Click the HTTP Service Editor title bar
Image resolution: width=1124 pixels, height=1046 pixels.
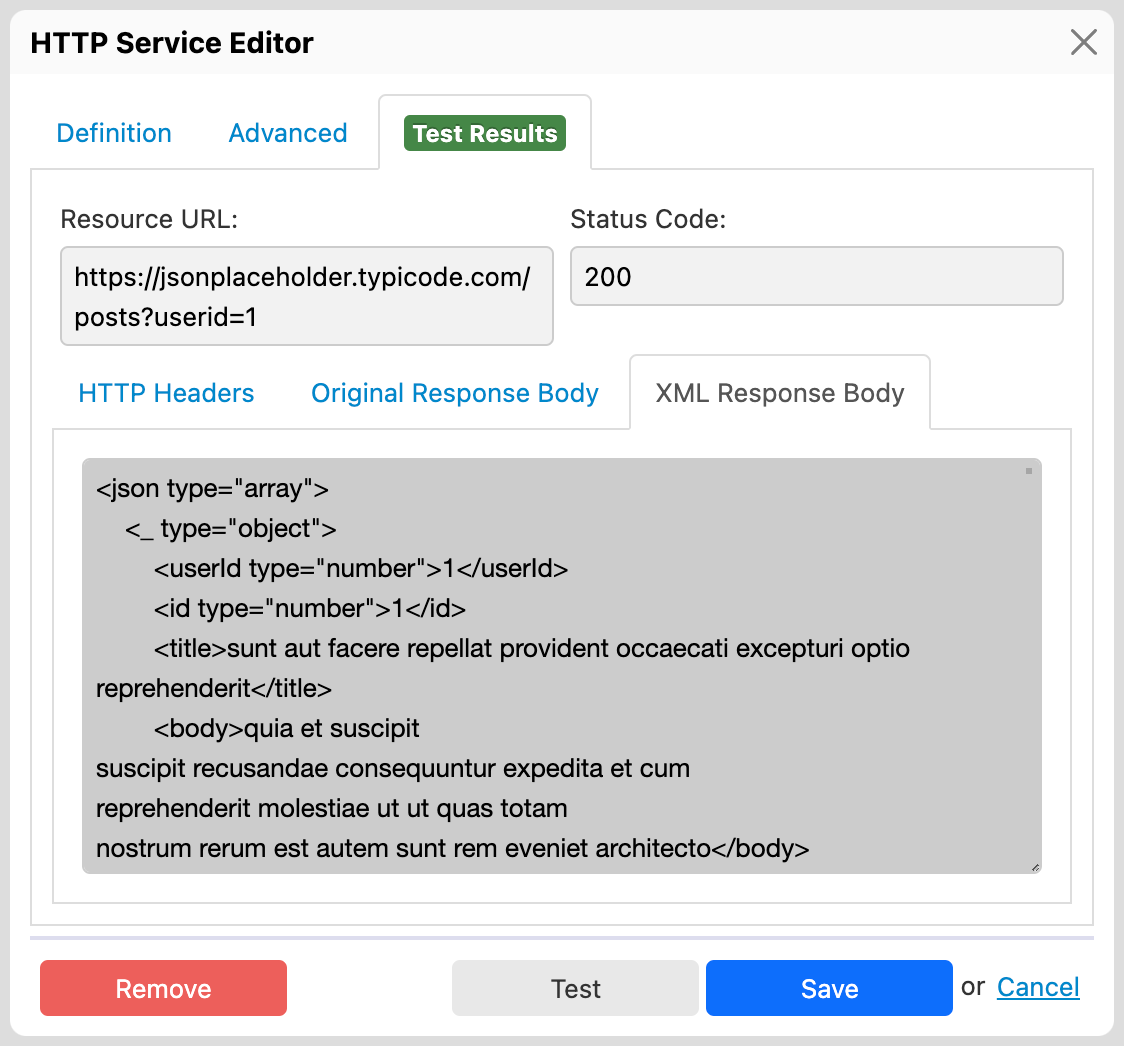[x=171, y=42]
